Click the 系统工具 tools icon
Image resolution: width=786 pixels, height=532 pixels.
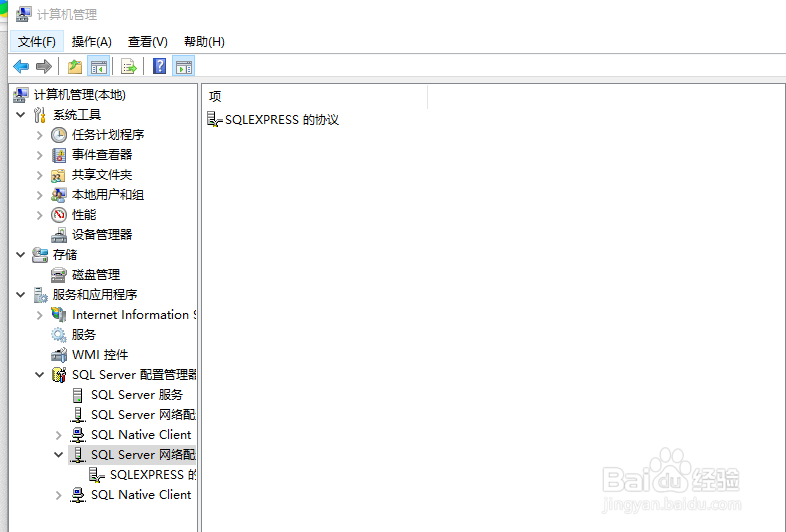pos(40,115)
